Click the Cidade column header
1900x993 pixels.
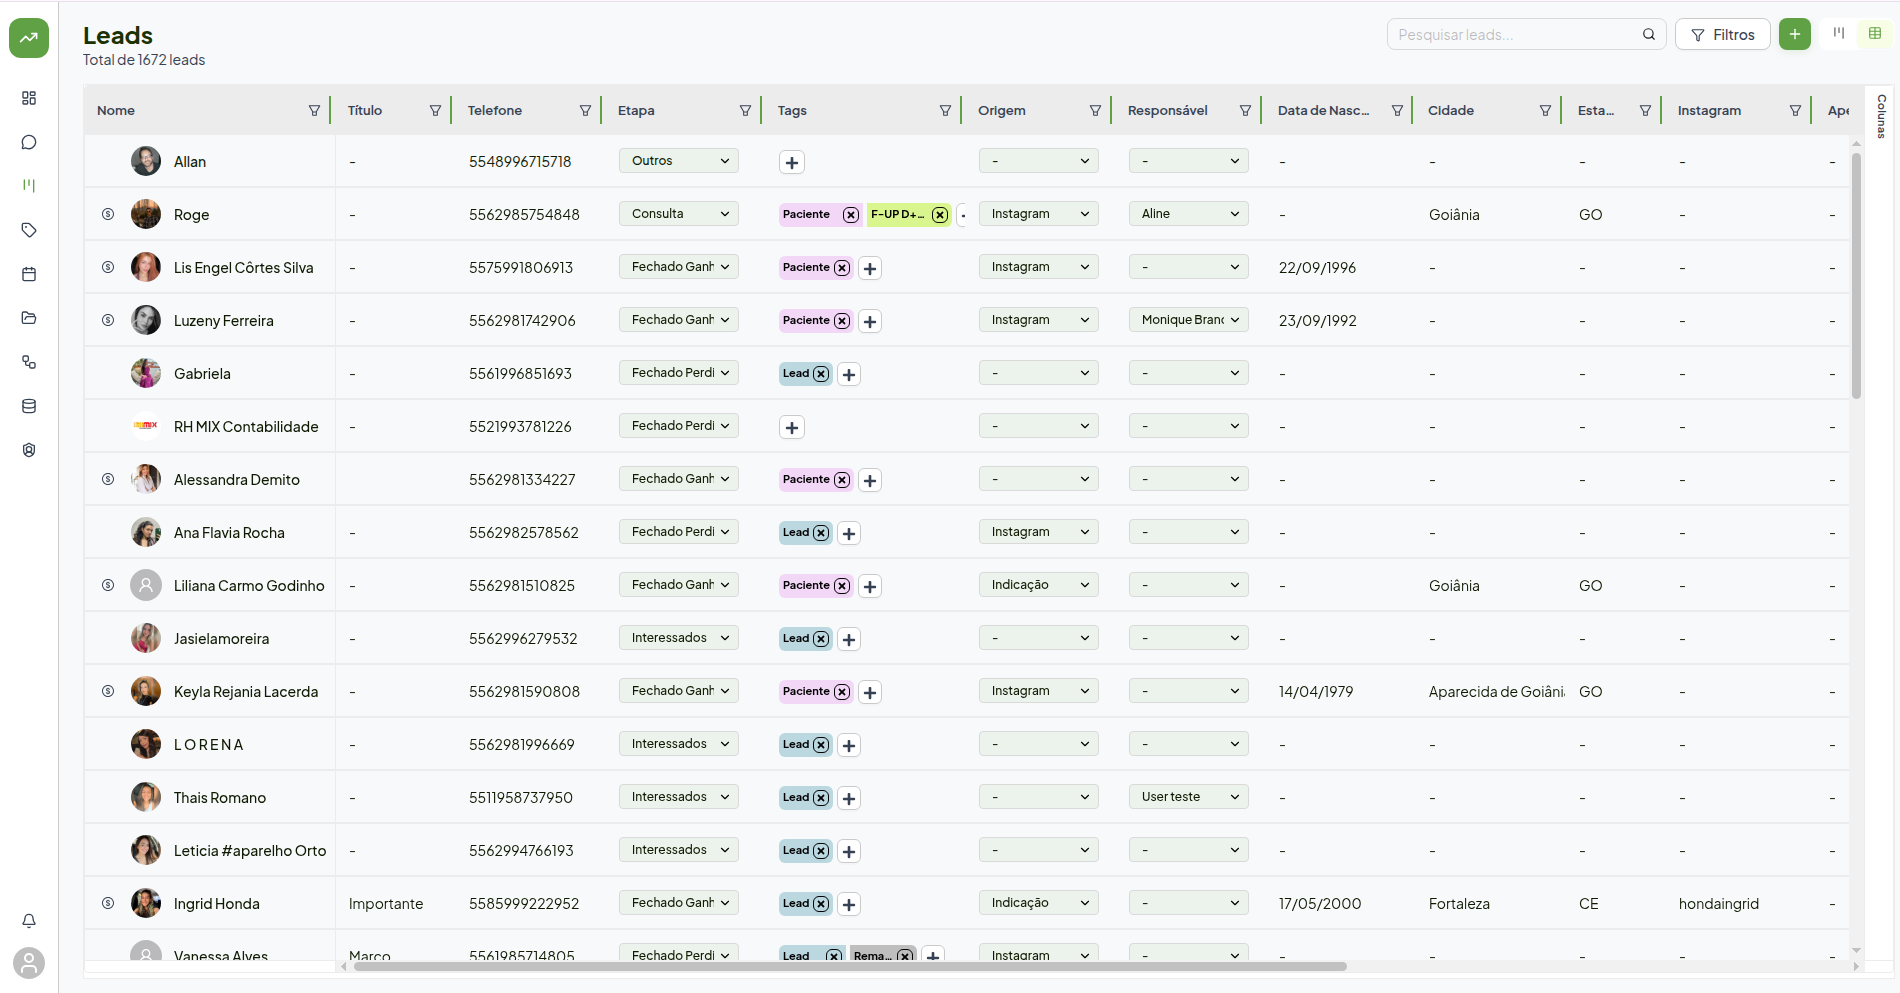[1451, 111]
